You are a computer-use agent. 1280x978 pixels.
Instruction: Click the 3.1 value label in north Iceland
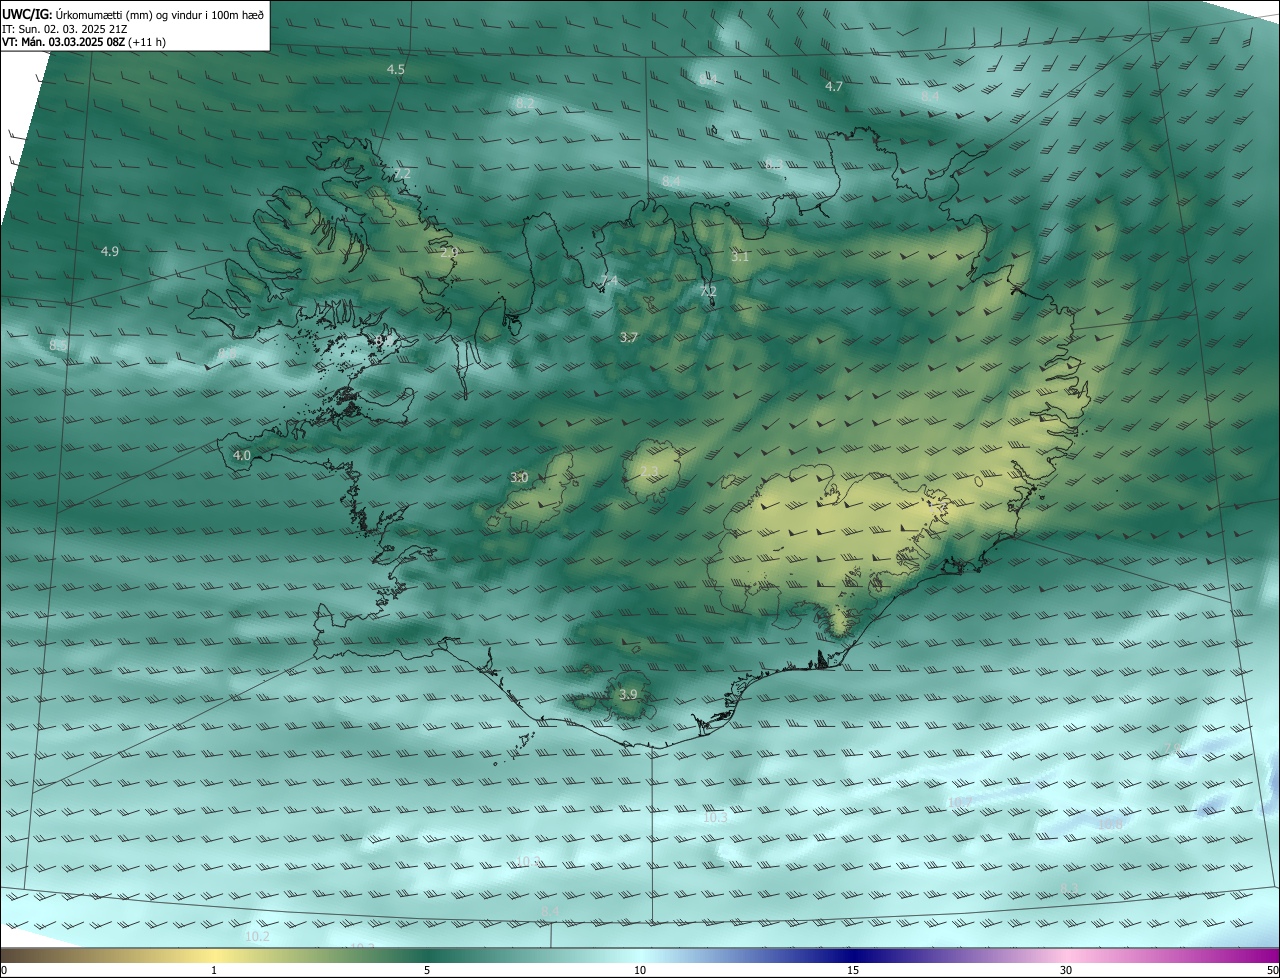740,257
